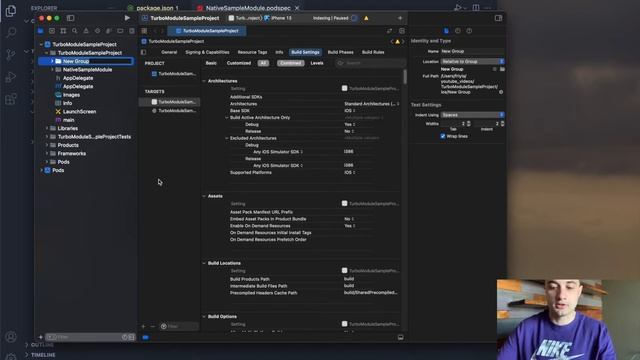Toggle the targets list sidebar icon
This screenshot has height=360, width=640.
click(x=143, y=52)
